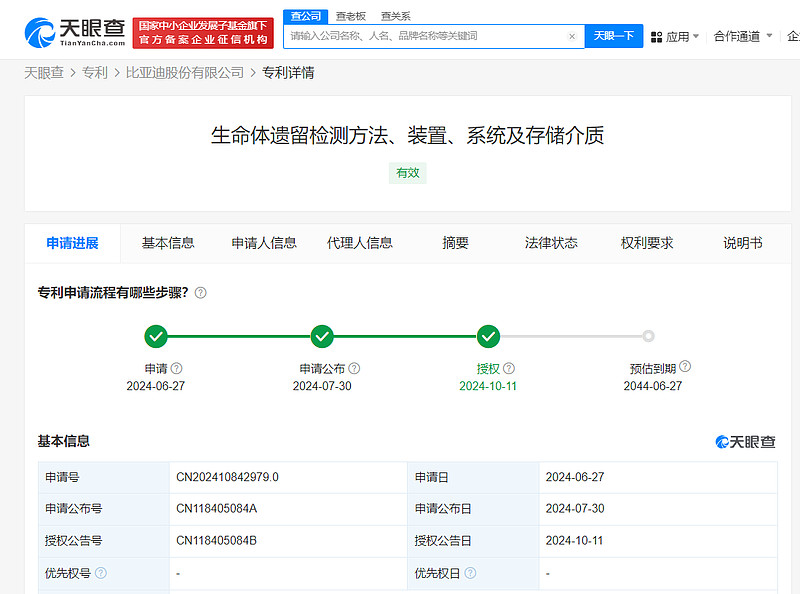
Task: Go to 专利 breadcrumb link
Action: click(95, 73)
